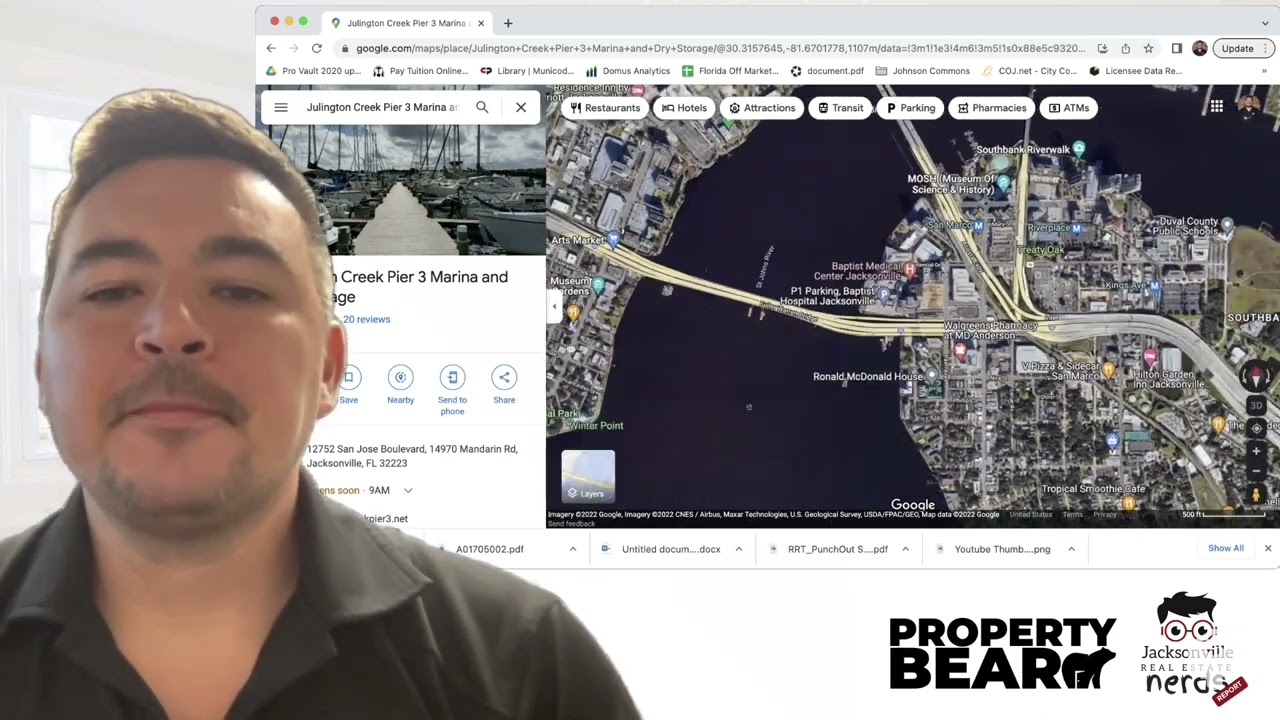Click the install app icon in address bar
The height and width of the screenshot is (720, 1280).
tap(1102, 48)
